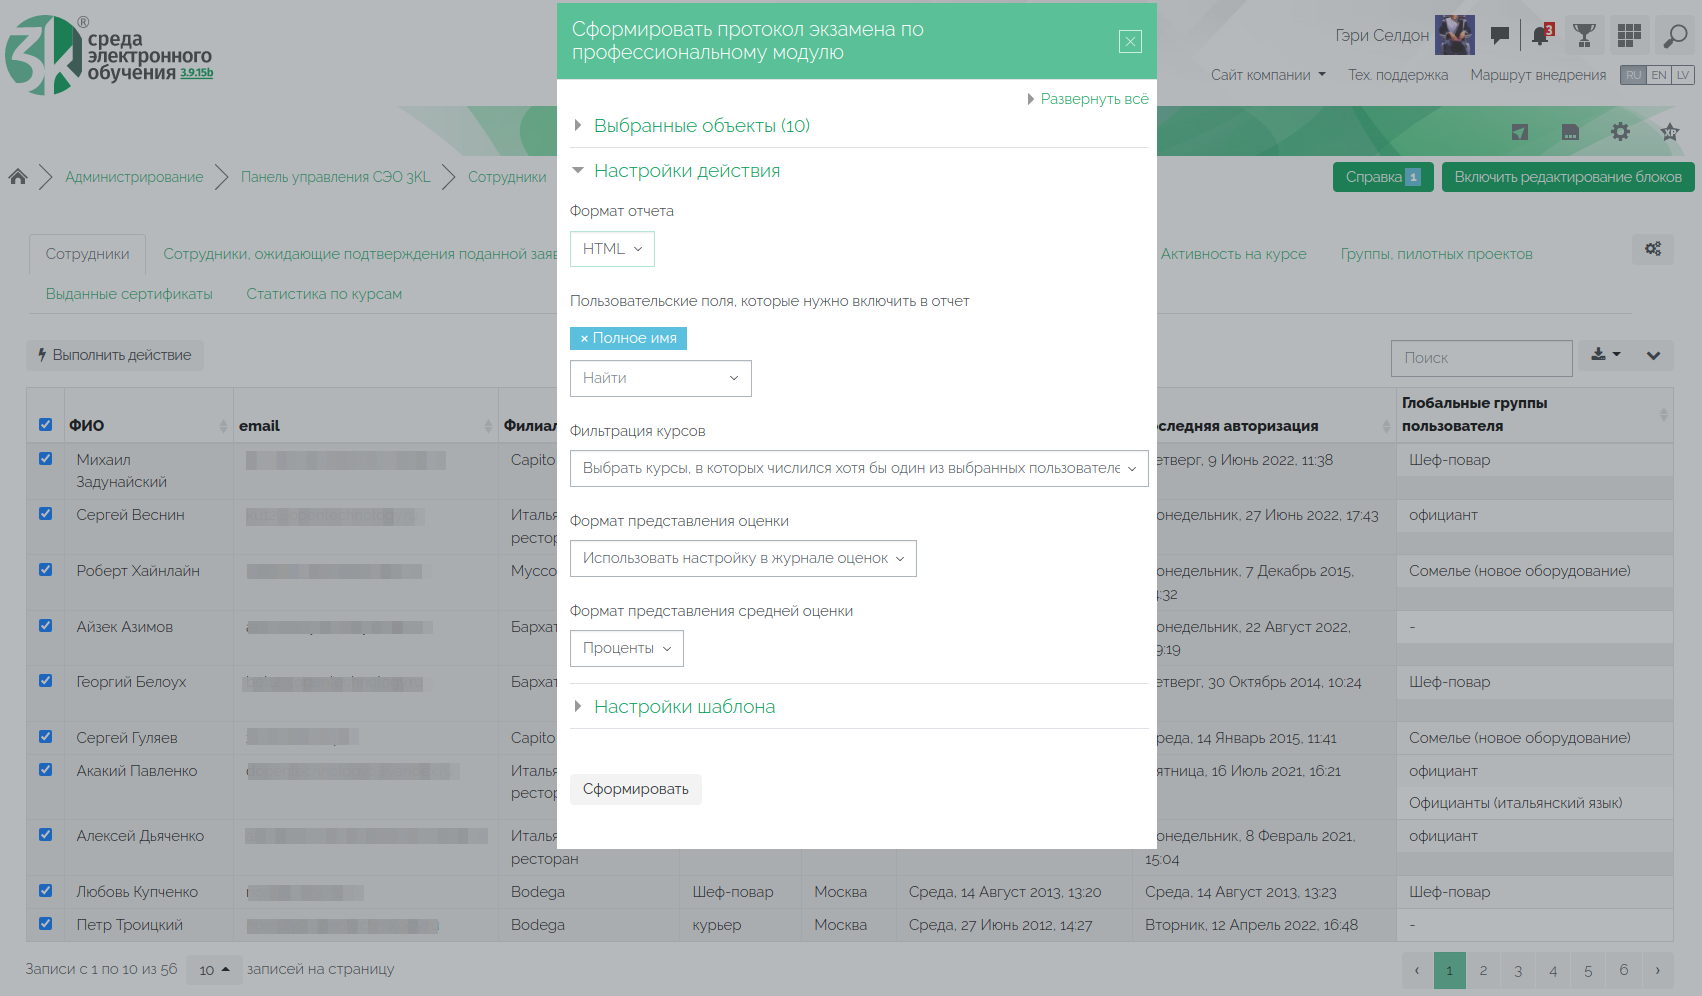
Task: Click the XP star icon
Action: coord(1670,132)
